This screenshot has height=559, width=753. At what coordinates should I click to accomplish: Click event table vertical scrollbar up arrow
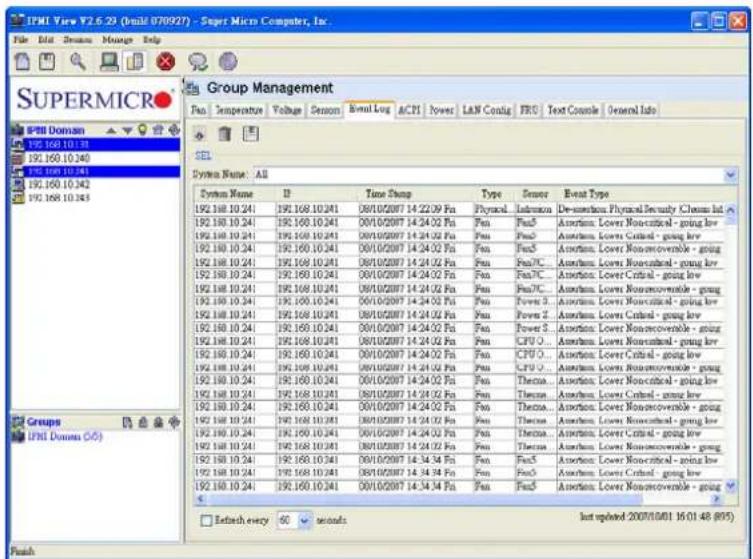(x=730, y=210)
